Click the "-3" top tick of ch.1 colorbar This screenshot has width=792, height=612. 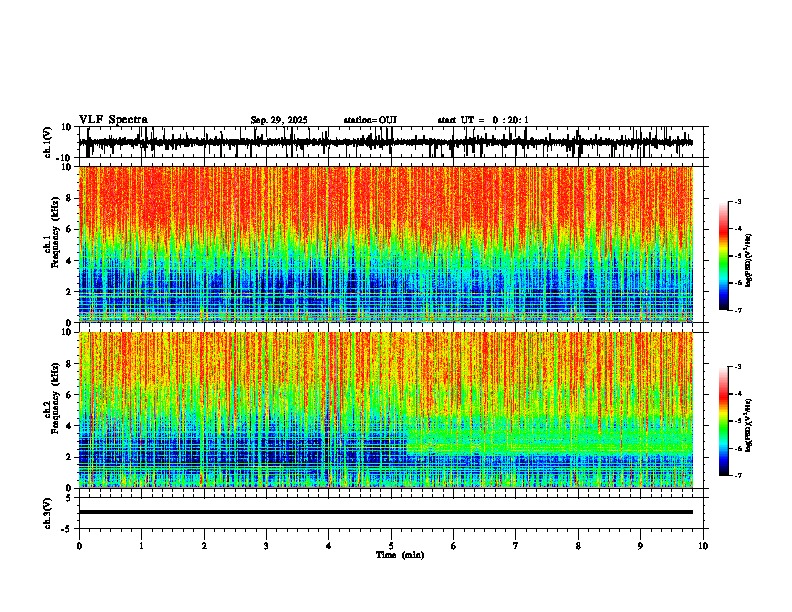(x=738, y=201)
